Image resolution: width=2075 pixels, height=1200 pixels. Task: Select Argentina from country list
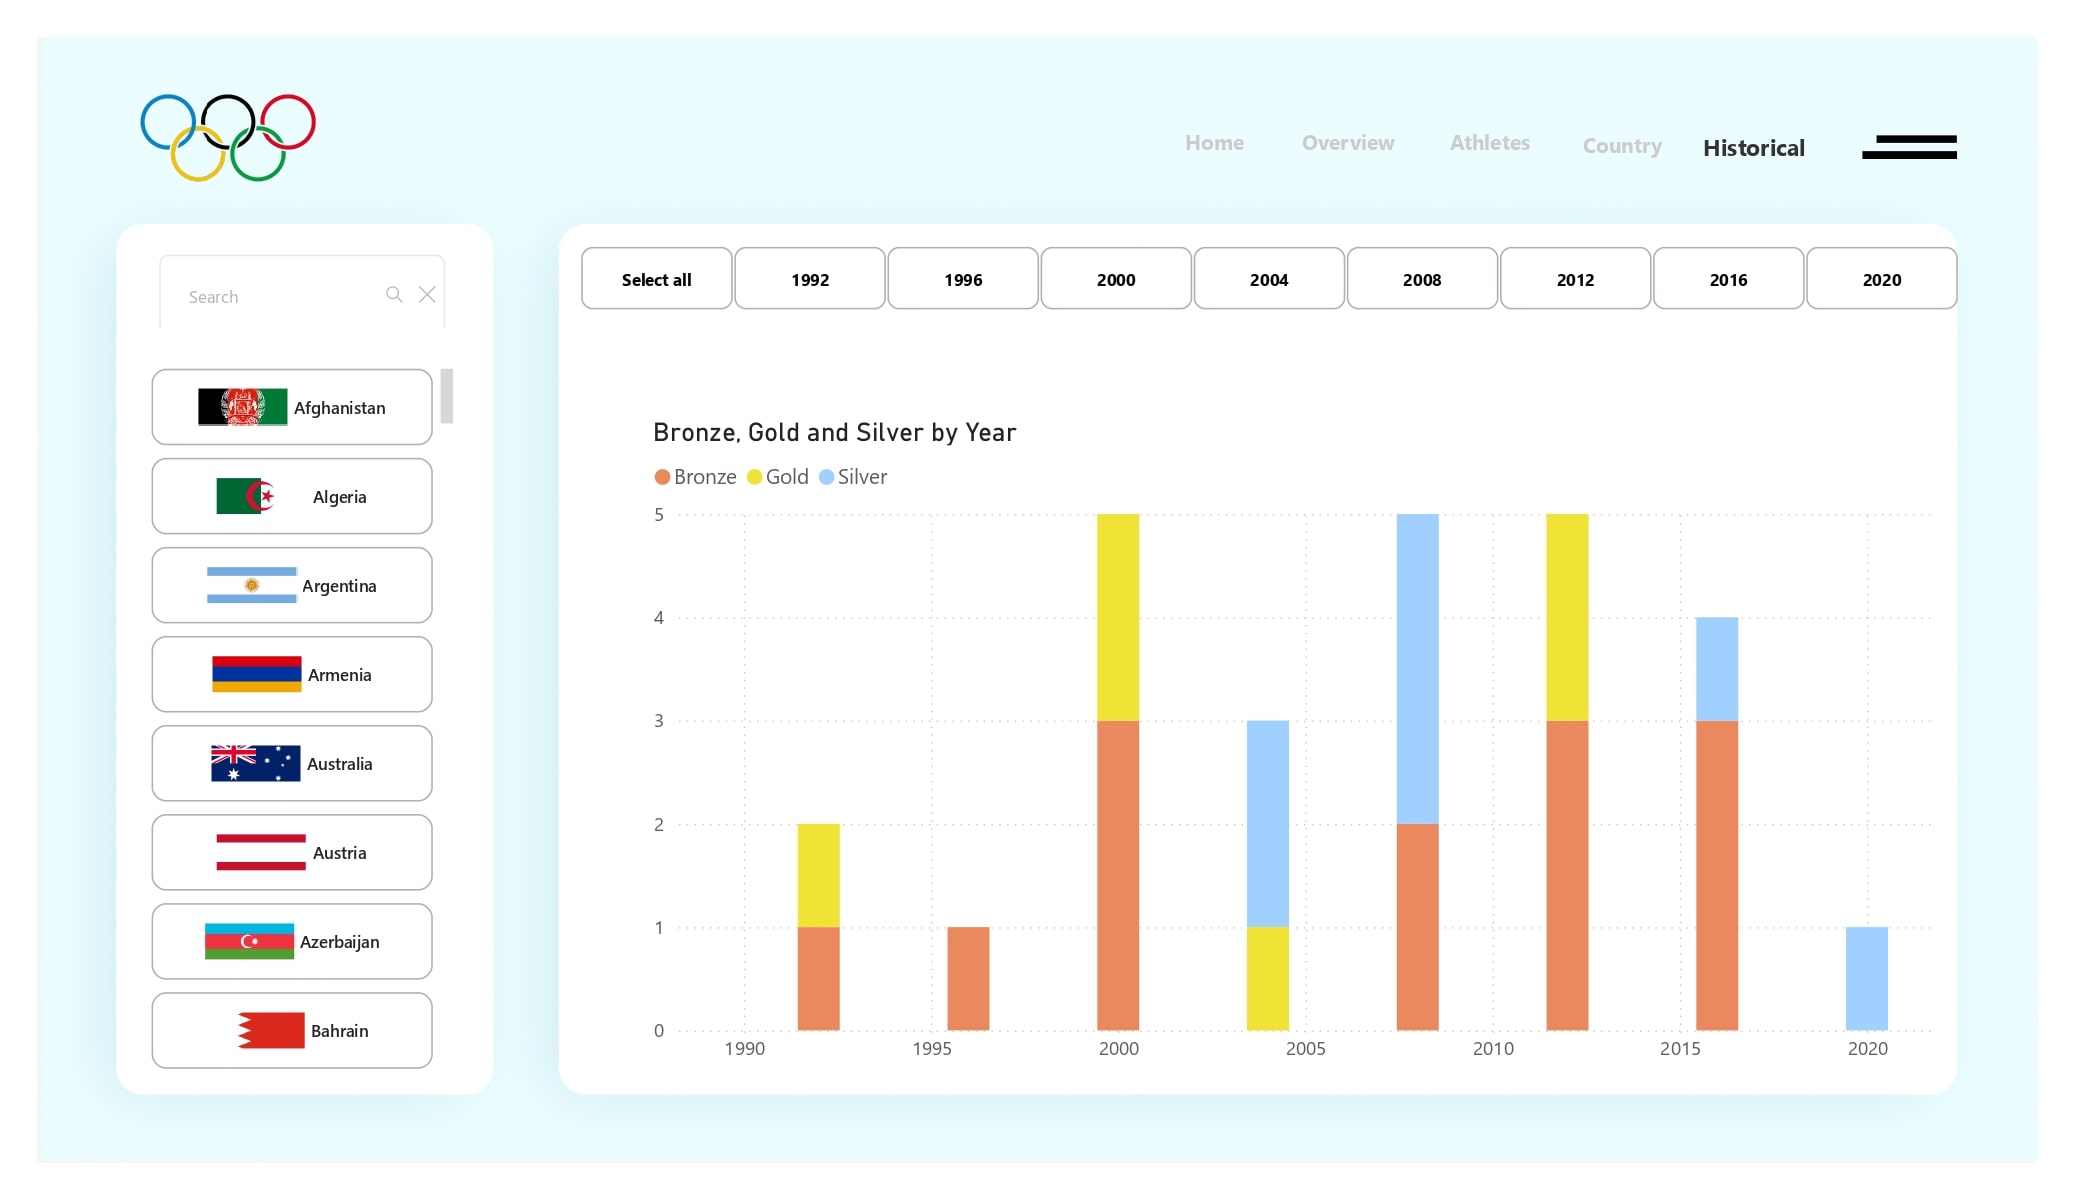pyautogui.click(x=291, y=584)
